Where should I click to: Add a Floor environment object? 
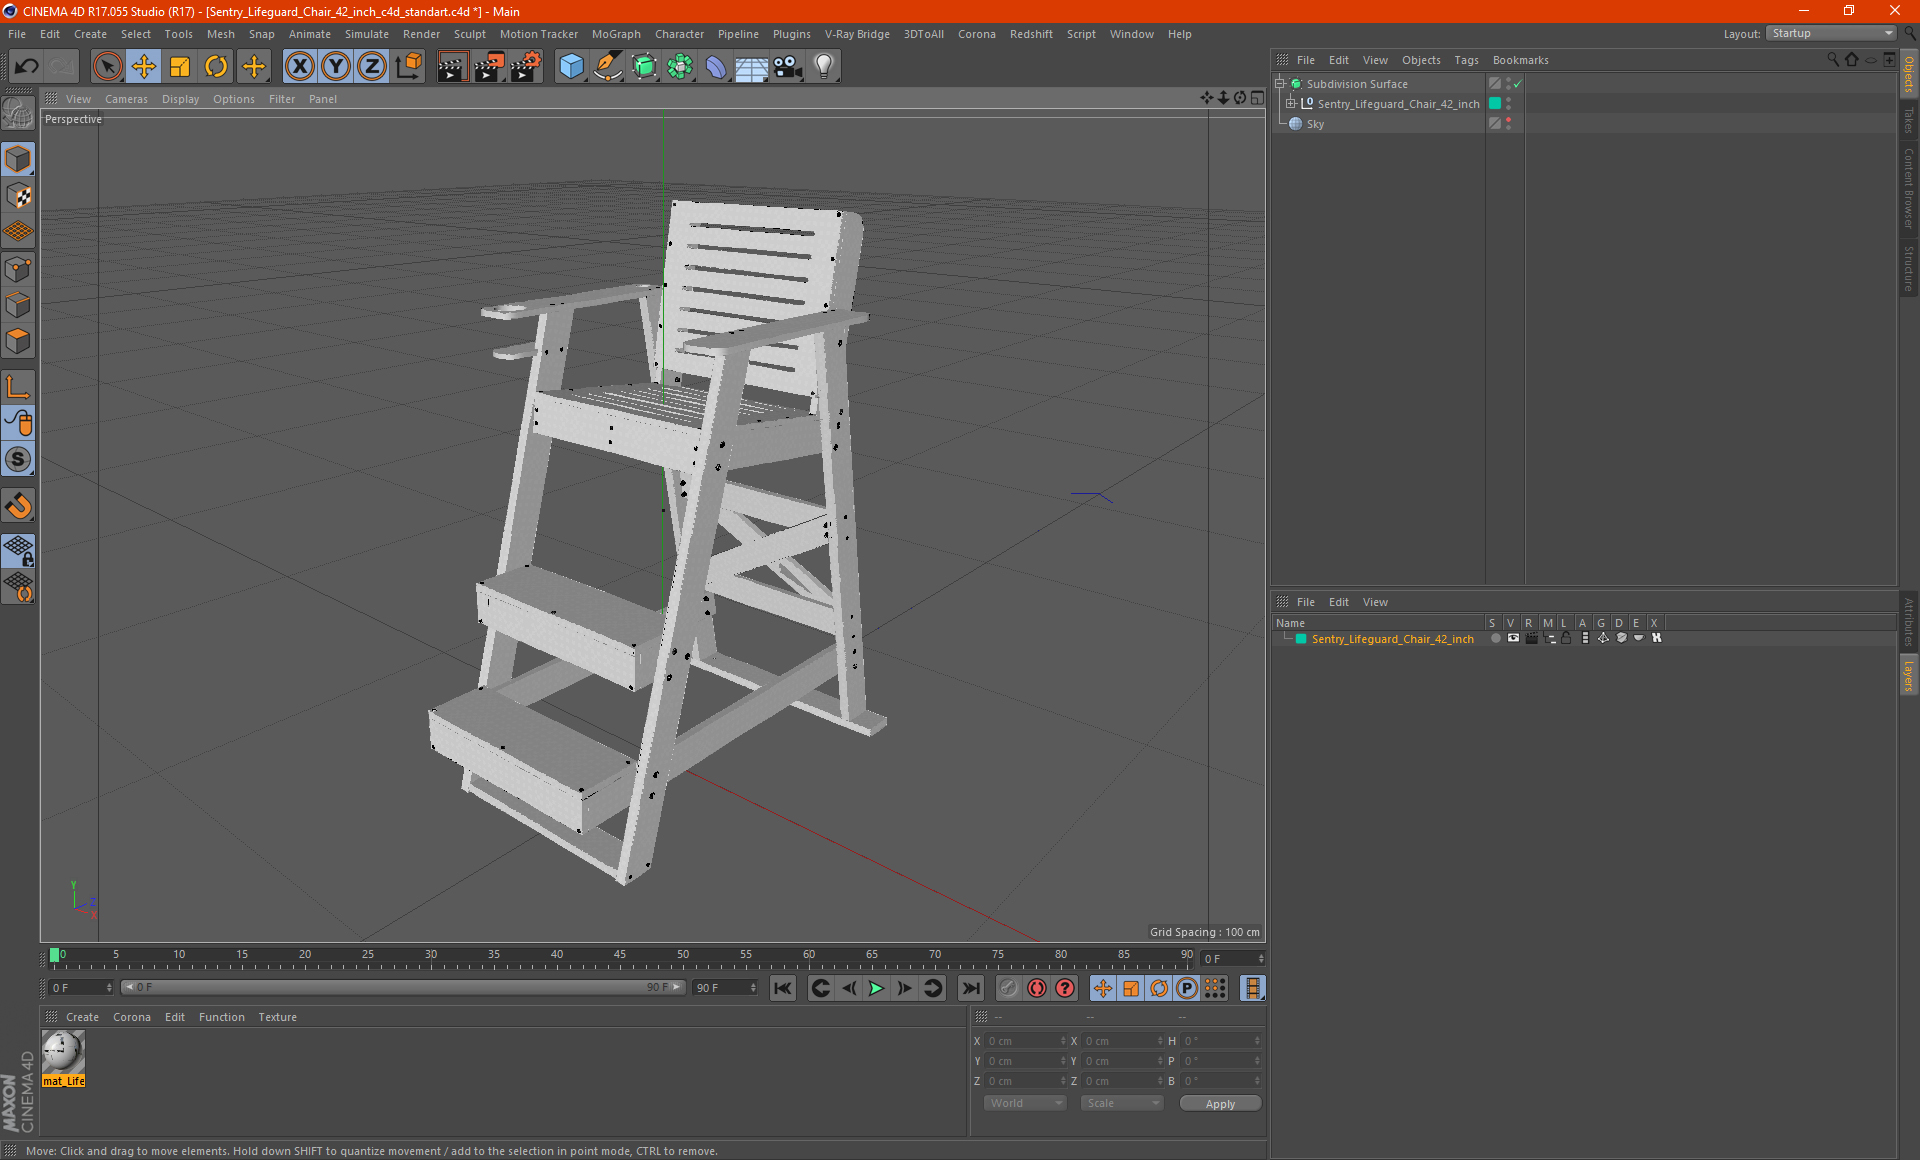751,67
